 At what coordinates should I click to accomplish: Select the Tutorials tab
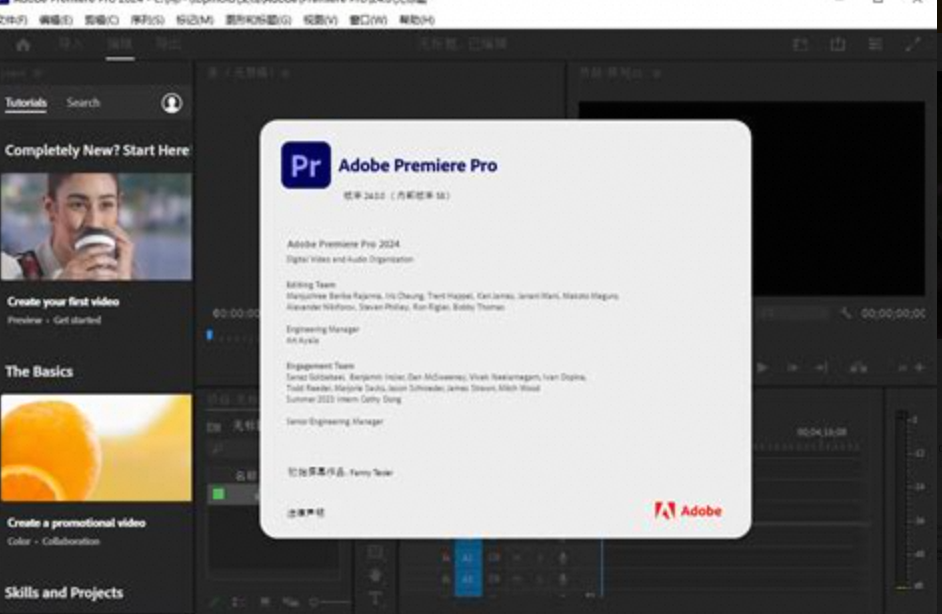pos(26,103)
